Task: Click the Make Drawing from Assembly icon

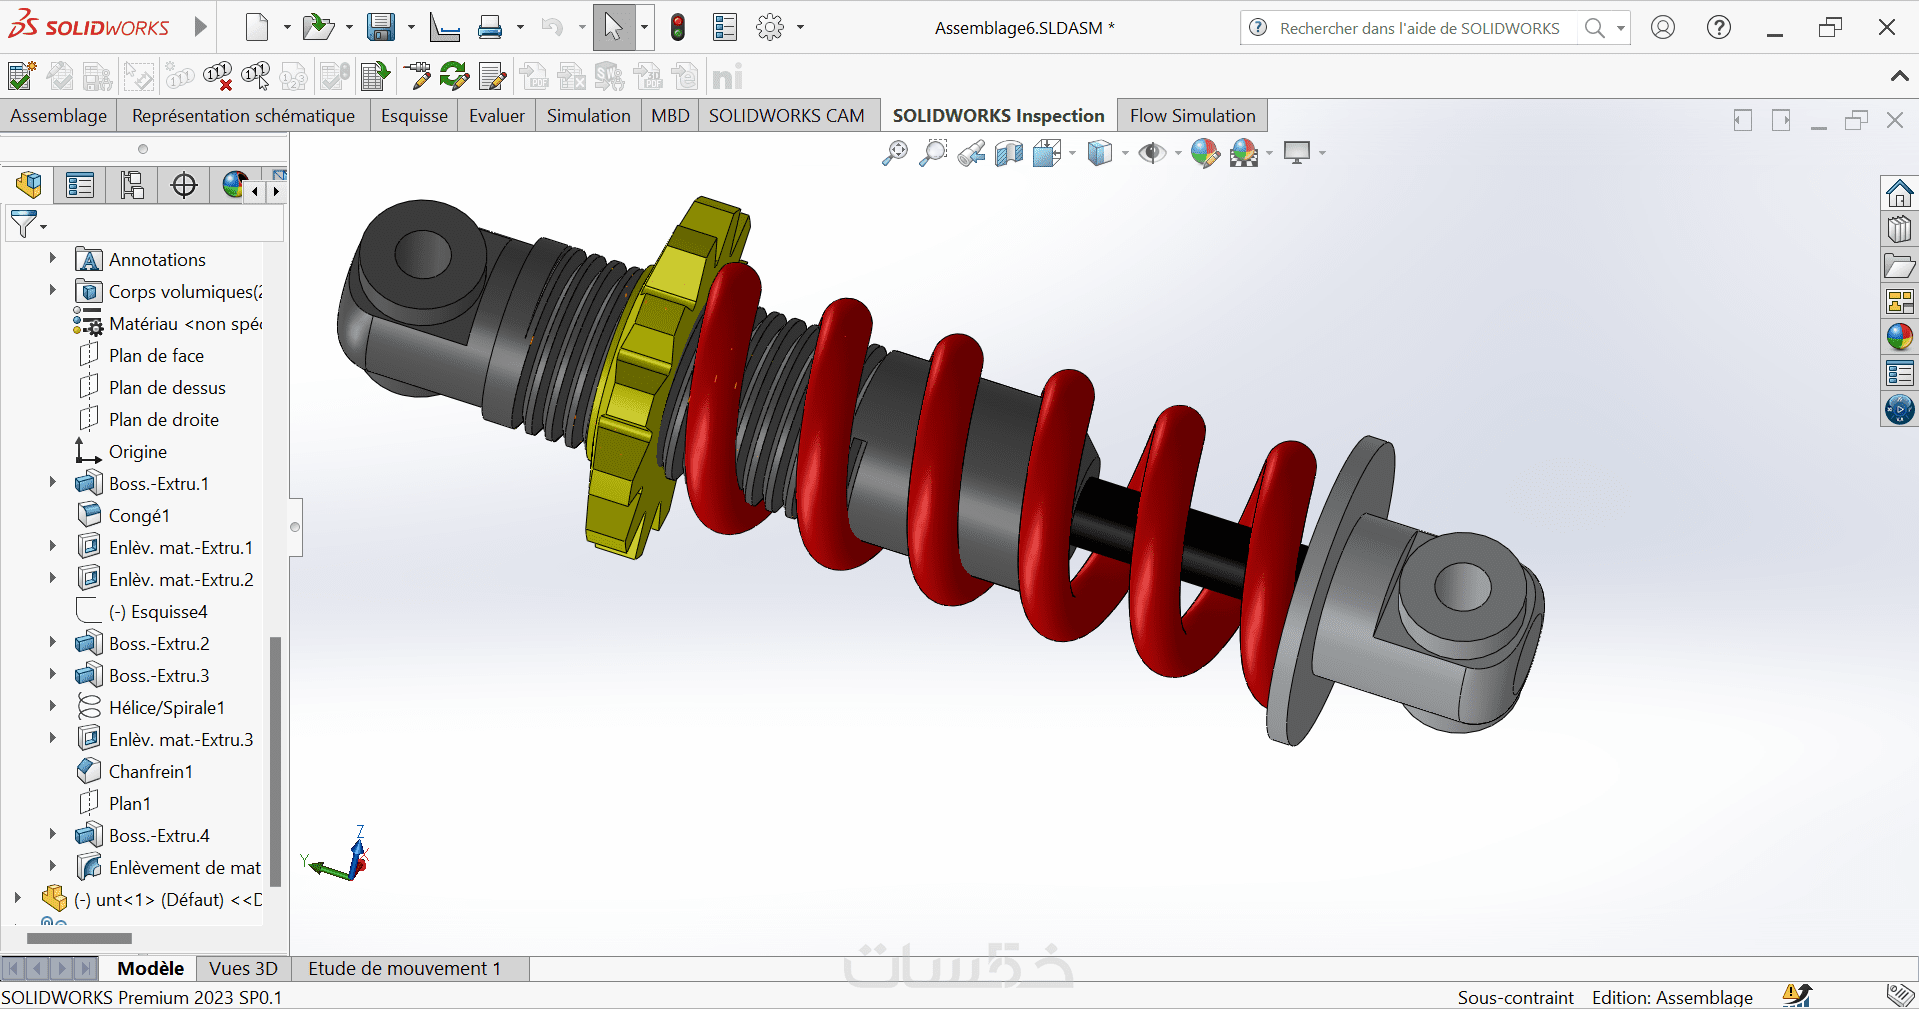Action: coord(444,27)
